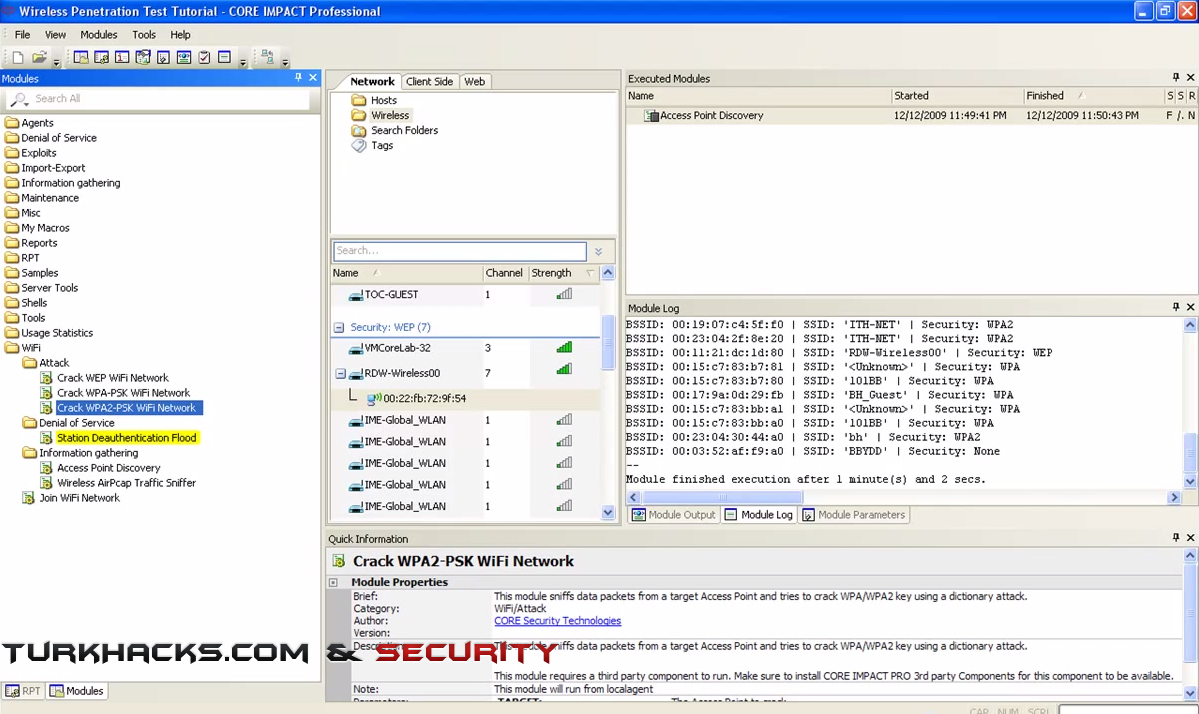Open the File menu
The width and height of the screenshot is (1199, 714).
click(x=22, y=34)
